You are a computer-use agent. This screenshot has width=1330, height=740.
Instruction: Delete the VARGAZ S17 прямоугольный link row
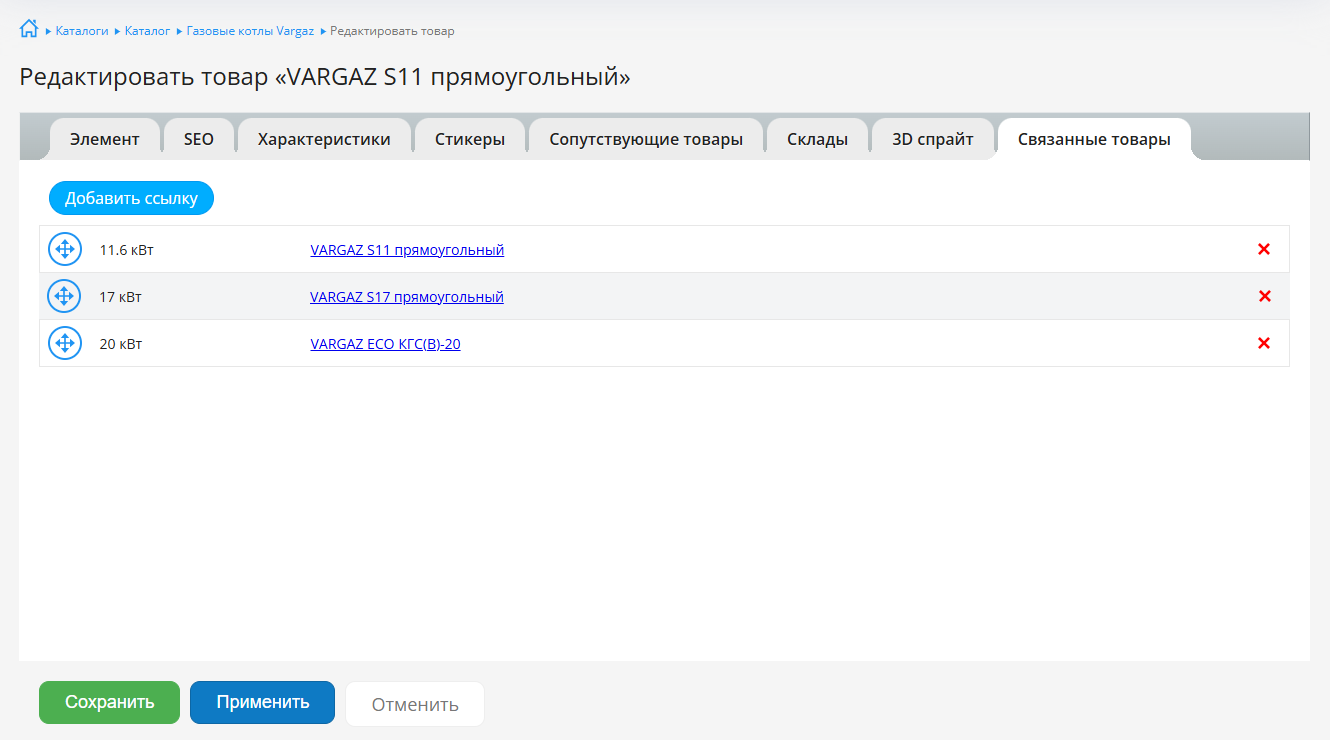(x=1264, y=296)
